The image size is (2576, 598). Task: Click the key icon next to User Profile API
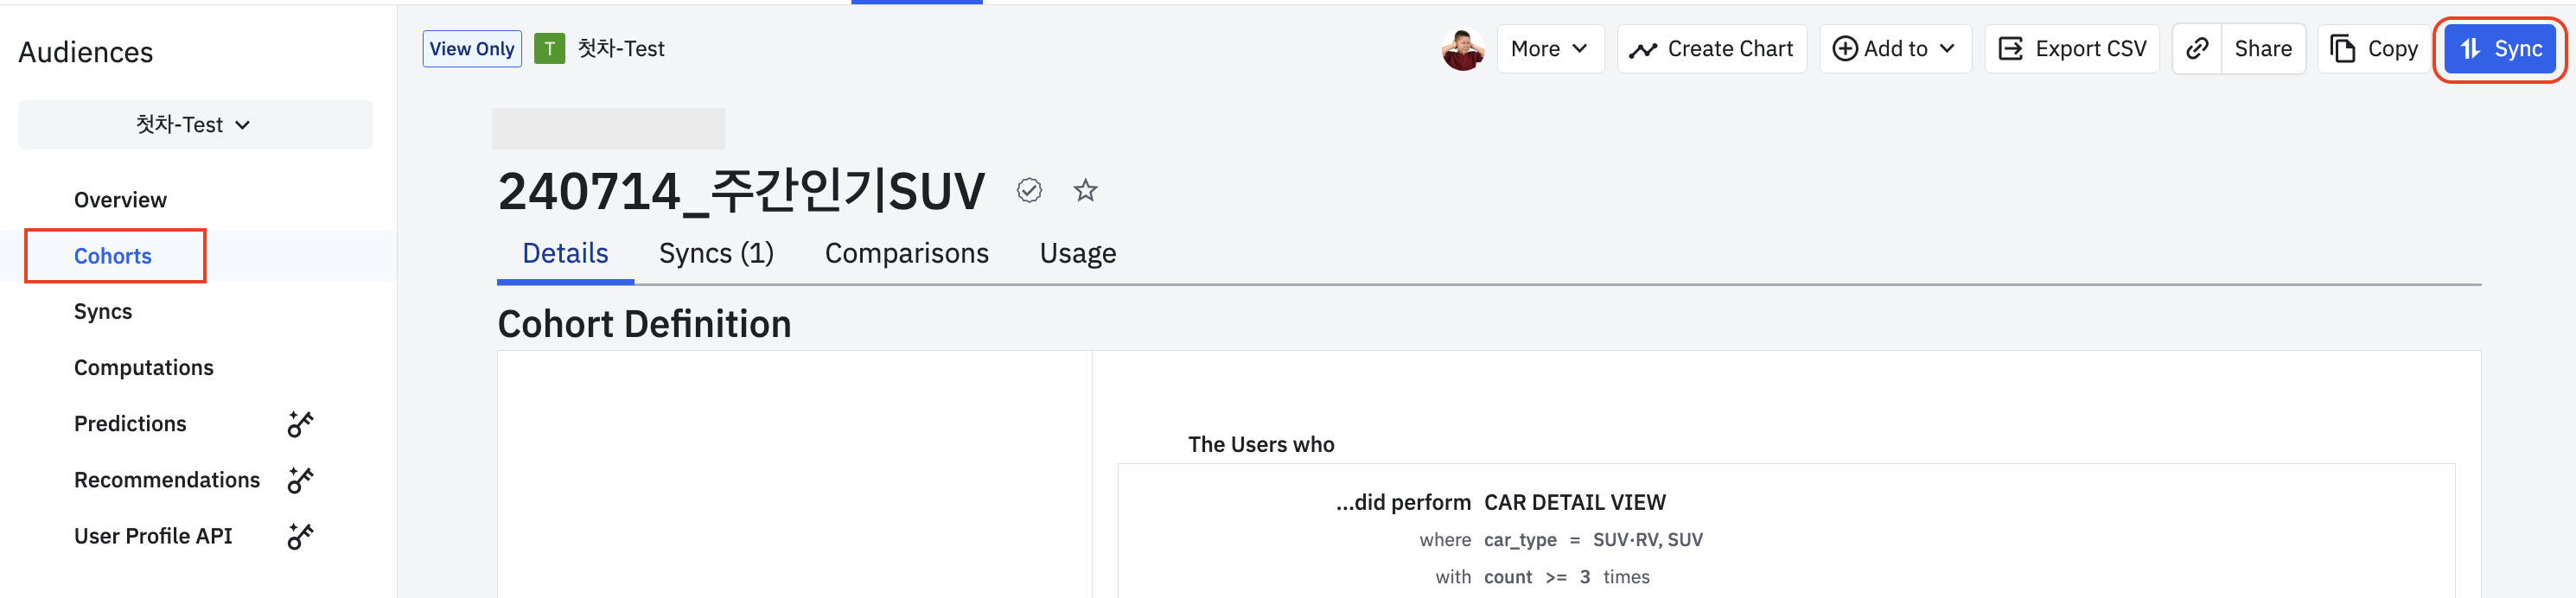300,536
